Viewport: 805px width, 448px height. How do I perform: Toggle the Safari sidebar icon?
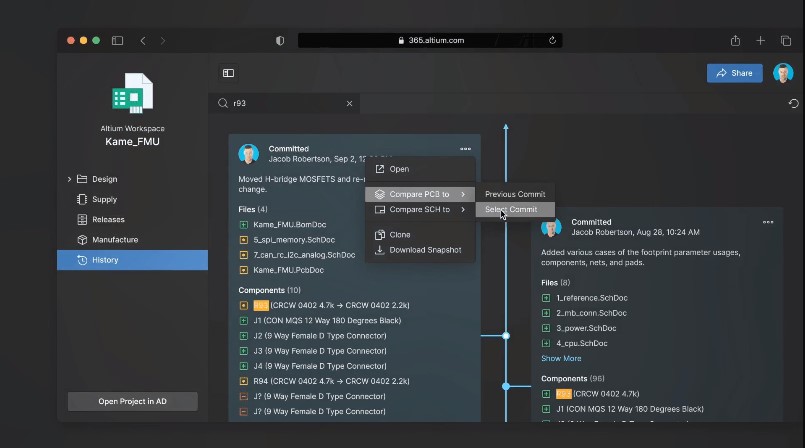[118, 41]
